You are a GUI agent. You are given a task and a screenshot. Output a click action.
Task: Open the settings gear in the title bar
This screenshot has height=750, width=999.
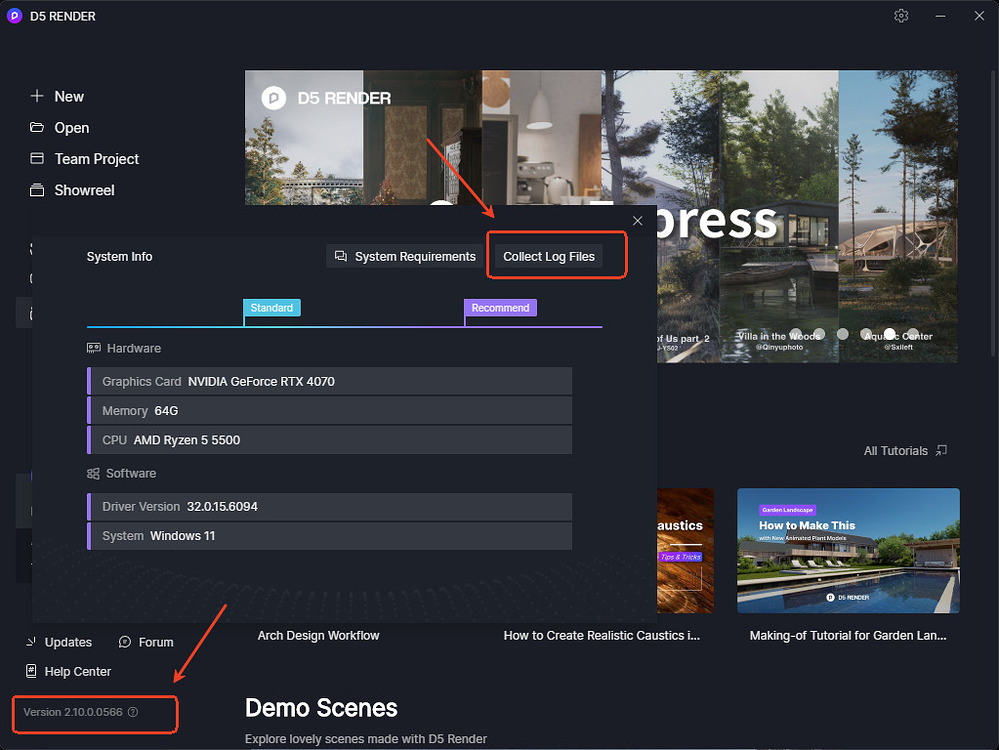901,16
